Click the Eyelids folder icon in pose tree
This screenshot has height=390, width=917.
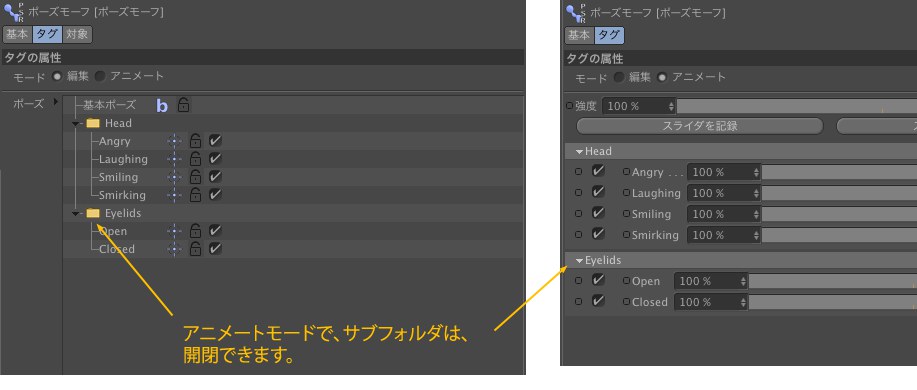coord(93,213)
